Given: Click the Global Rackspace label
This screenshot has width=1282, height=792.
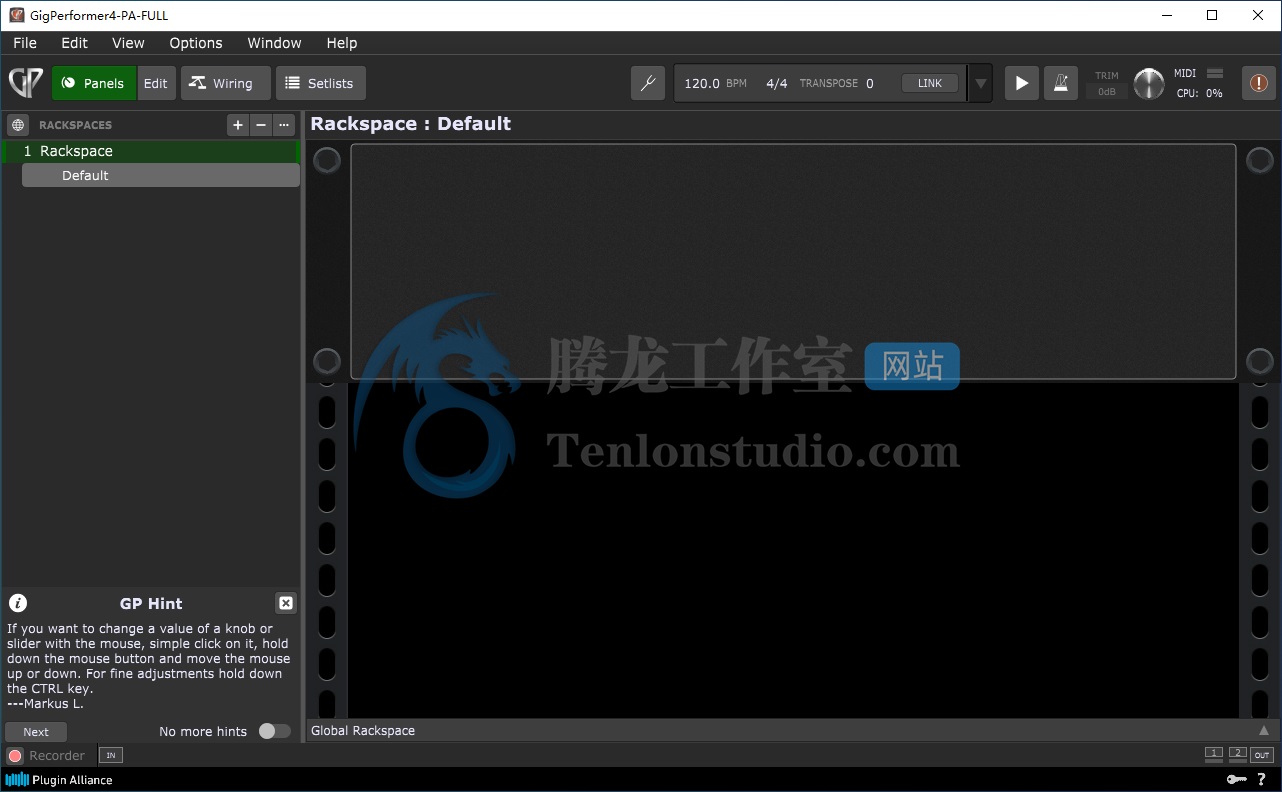Looking at the screenshot, I should [363, 731].
